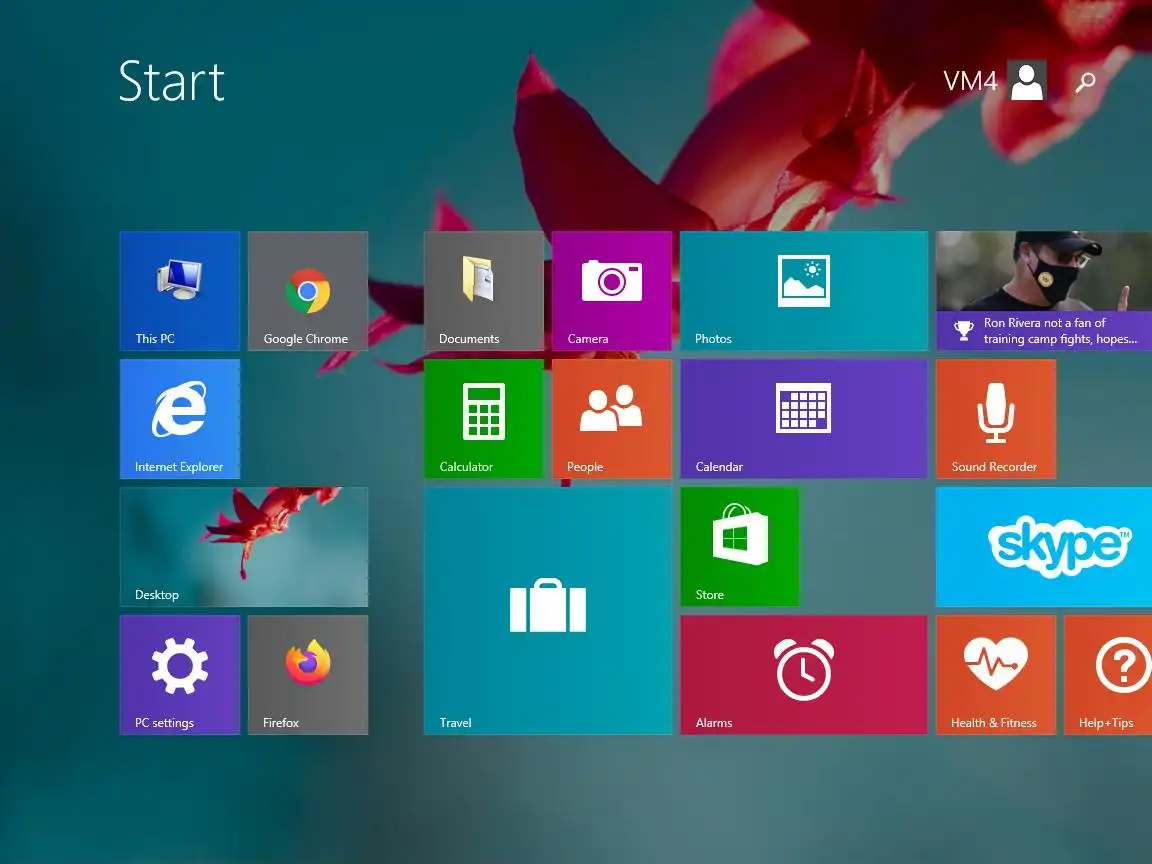Viewport: 1152px width, 864px height.
Task: Click the search magnifier icon
Action: pos(1085,82)
